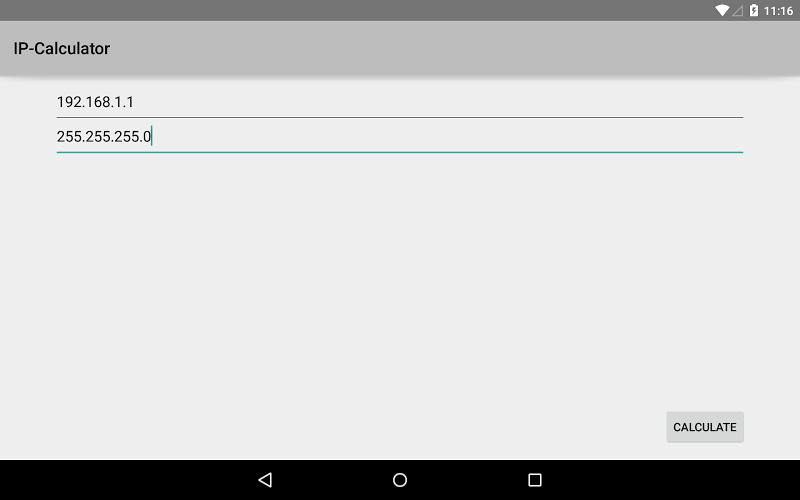Tap the Wi-Fi signal status icon
This screenshot has width=800, height=500.
(722, 10)
